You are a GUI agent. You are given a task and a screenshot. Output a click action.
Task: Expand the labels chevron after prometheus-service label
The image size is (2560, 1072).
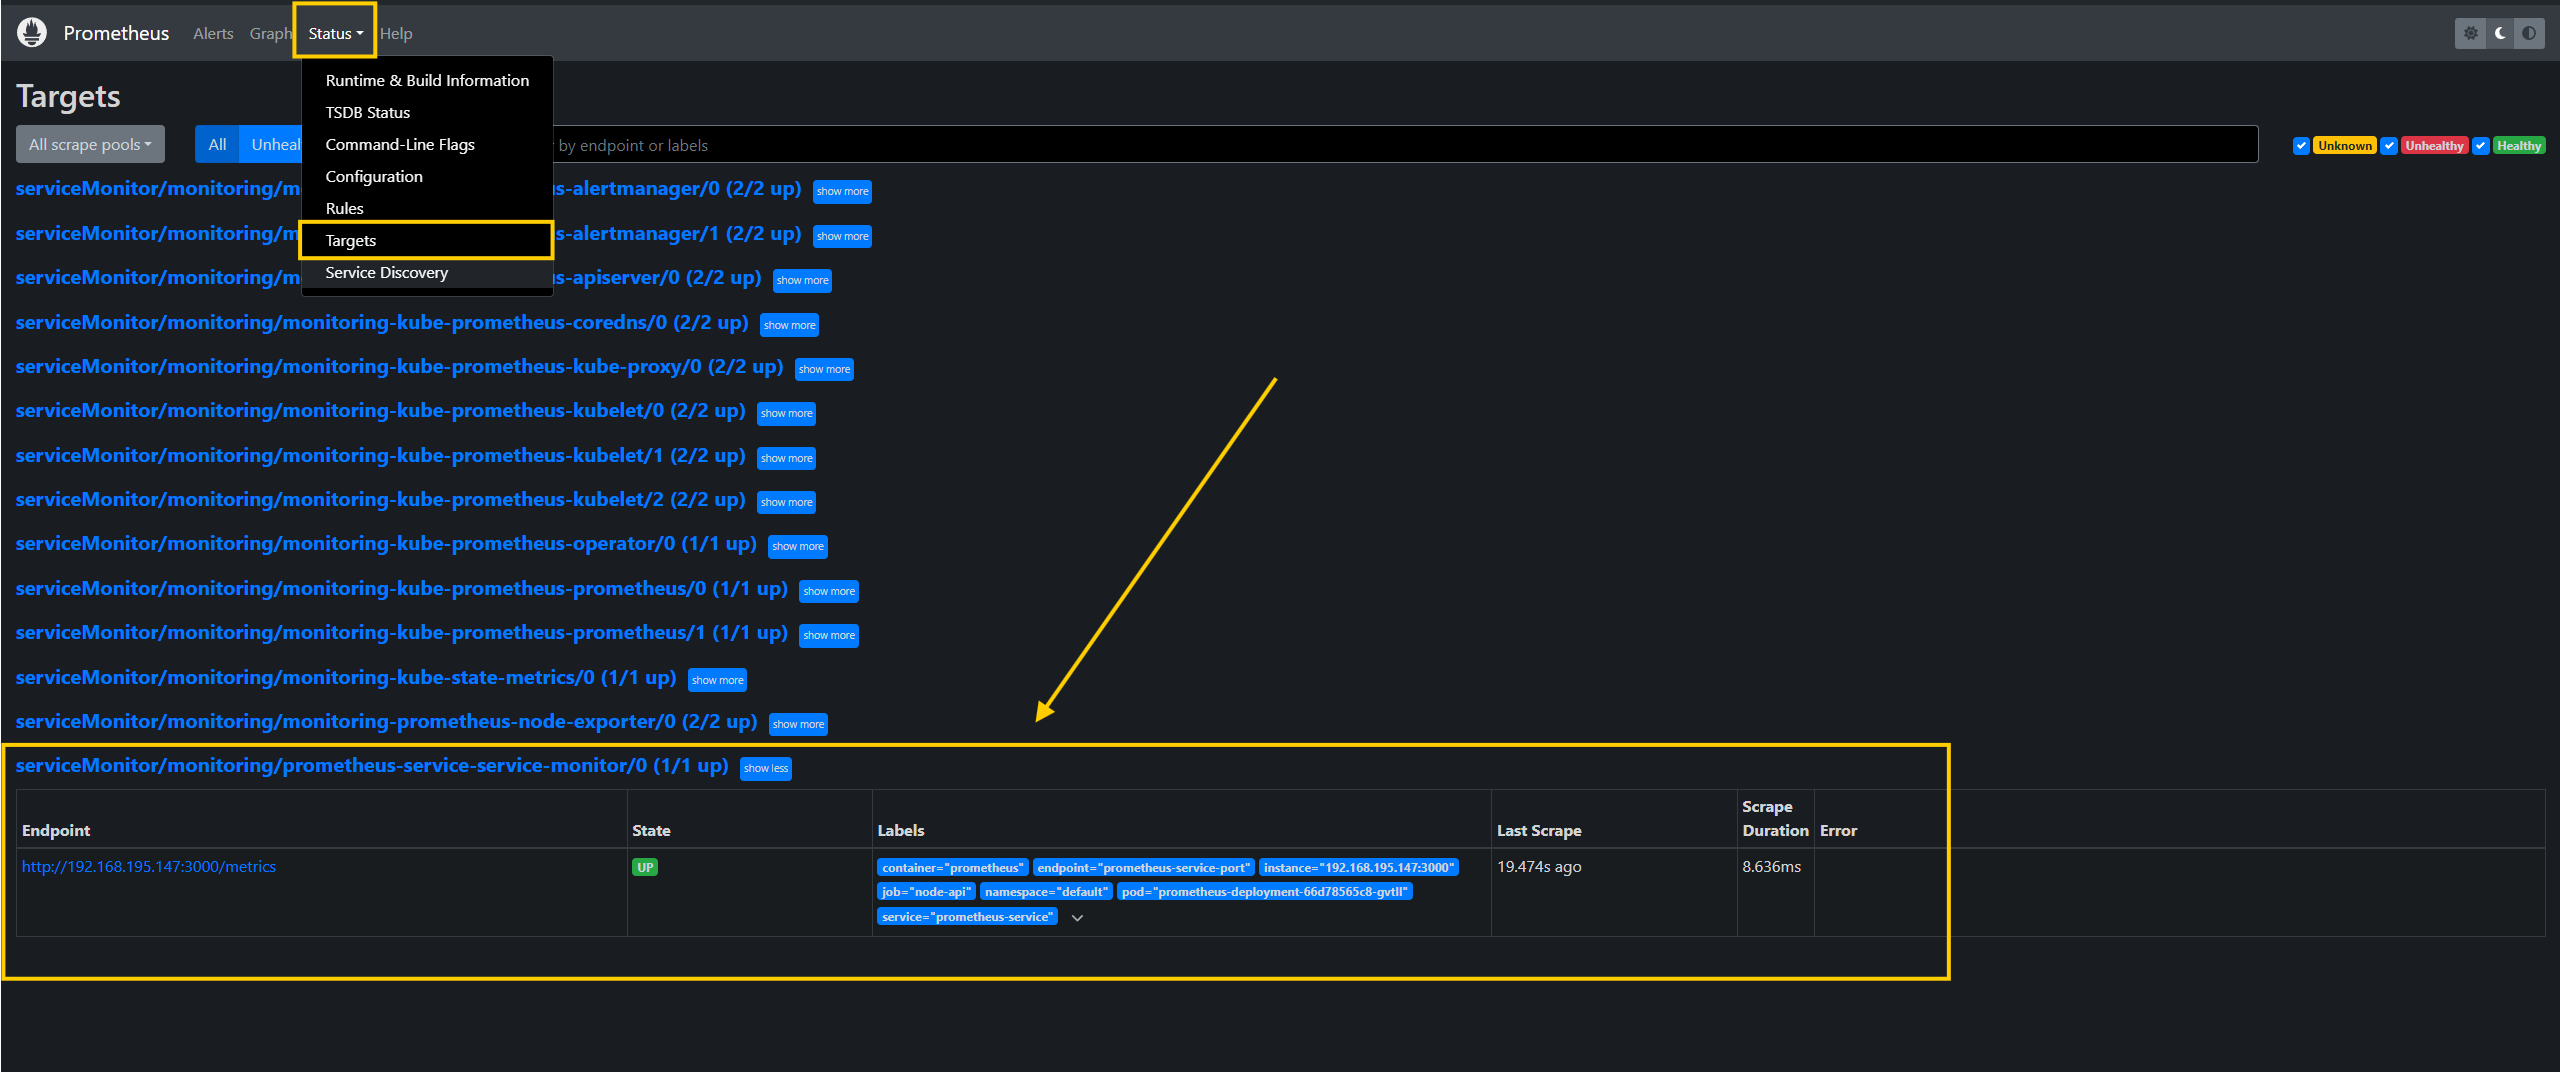[1077, 917]
